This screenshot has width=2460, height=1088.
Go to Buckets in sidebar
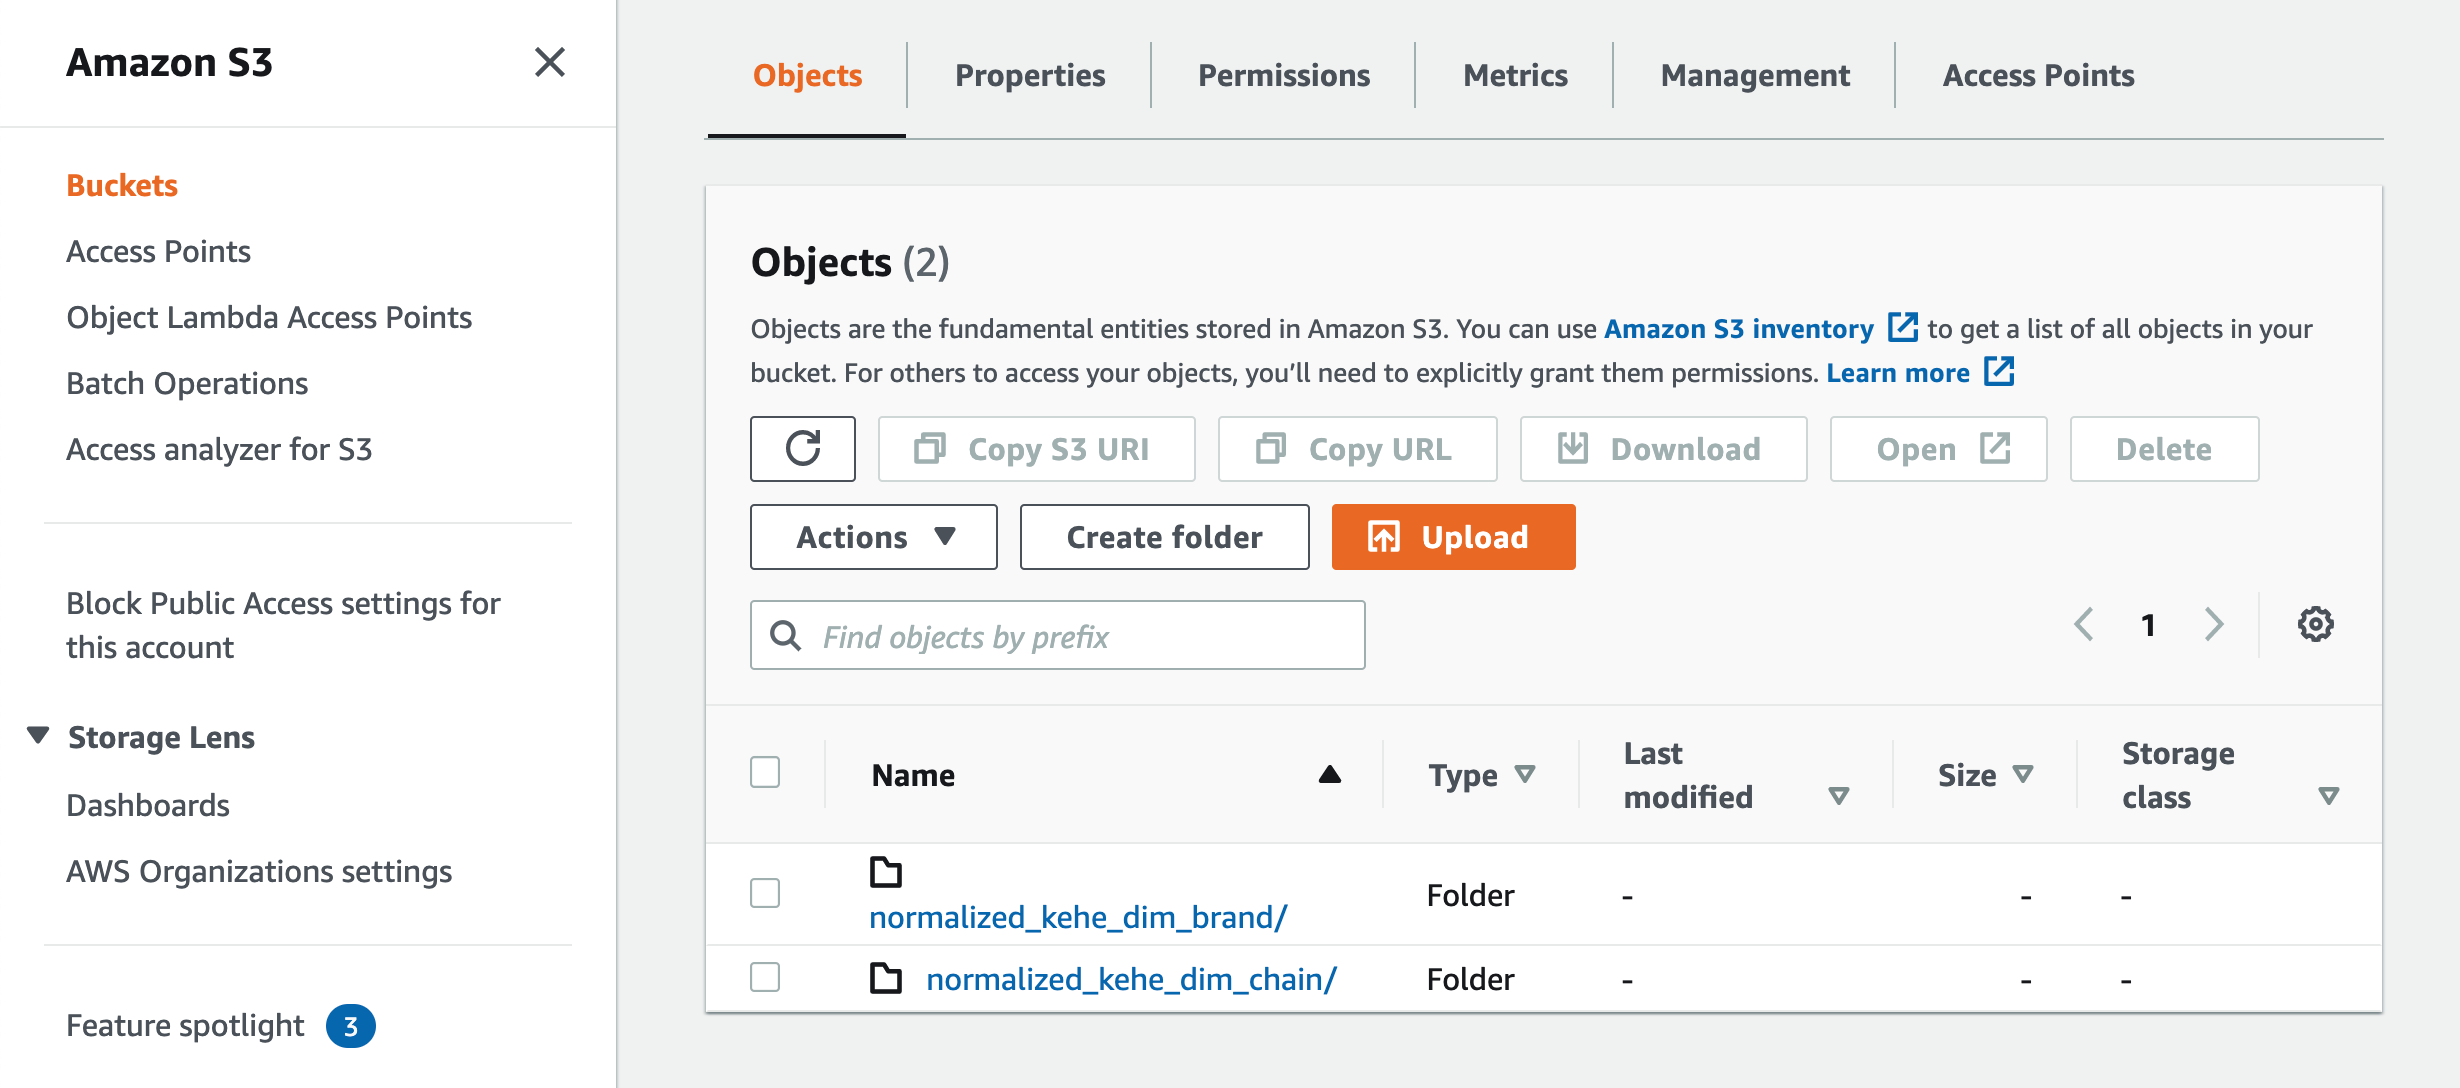[122, 185]
